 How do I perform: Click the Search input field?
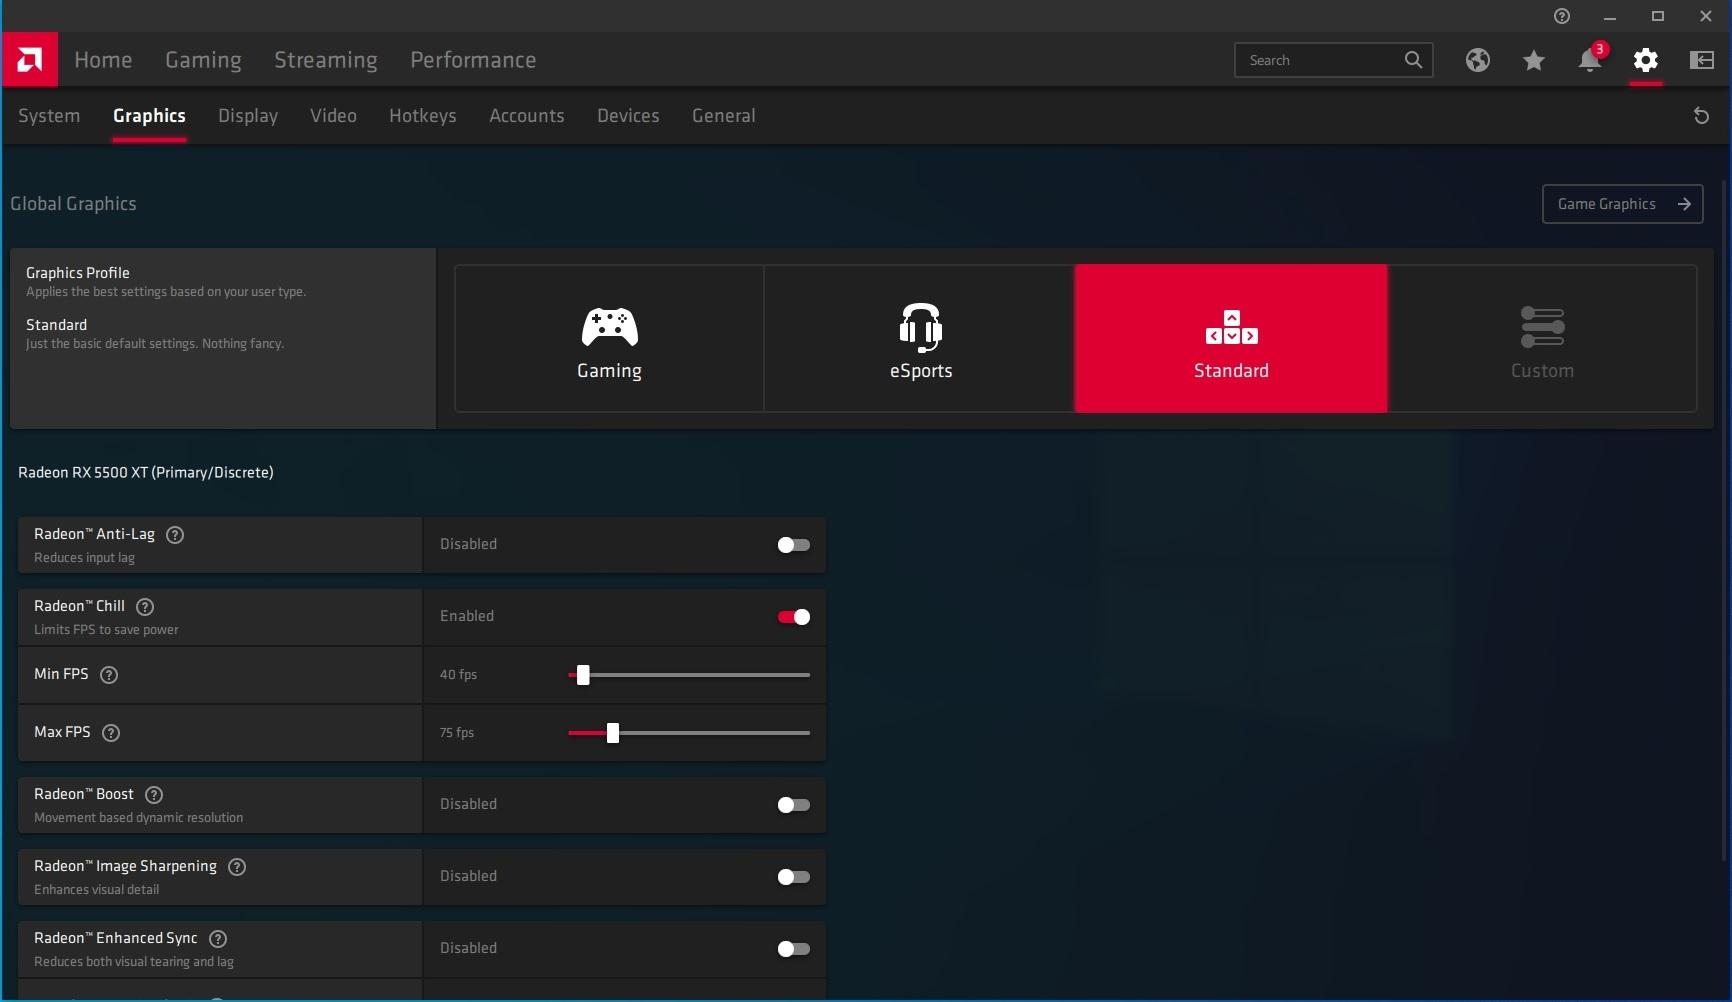pos(1320,60)
